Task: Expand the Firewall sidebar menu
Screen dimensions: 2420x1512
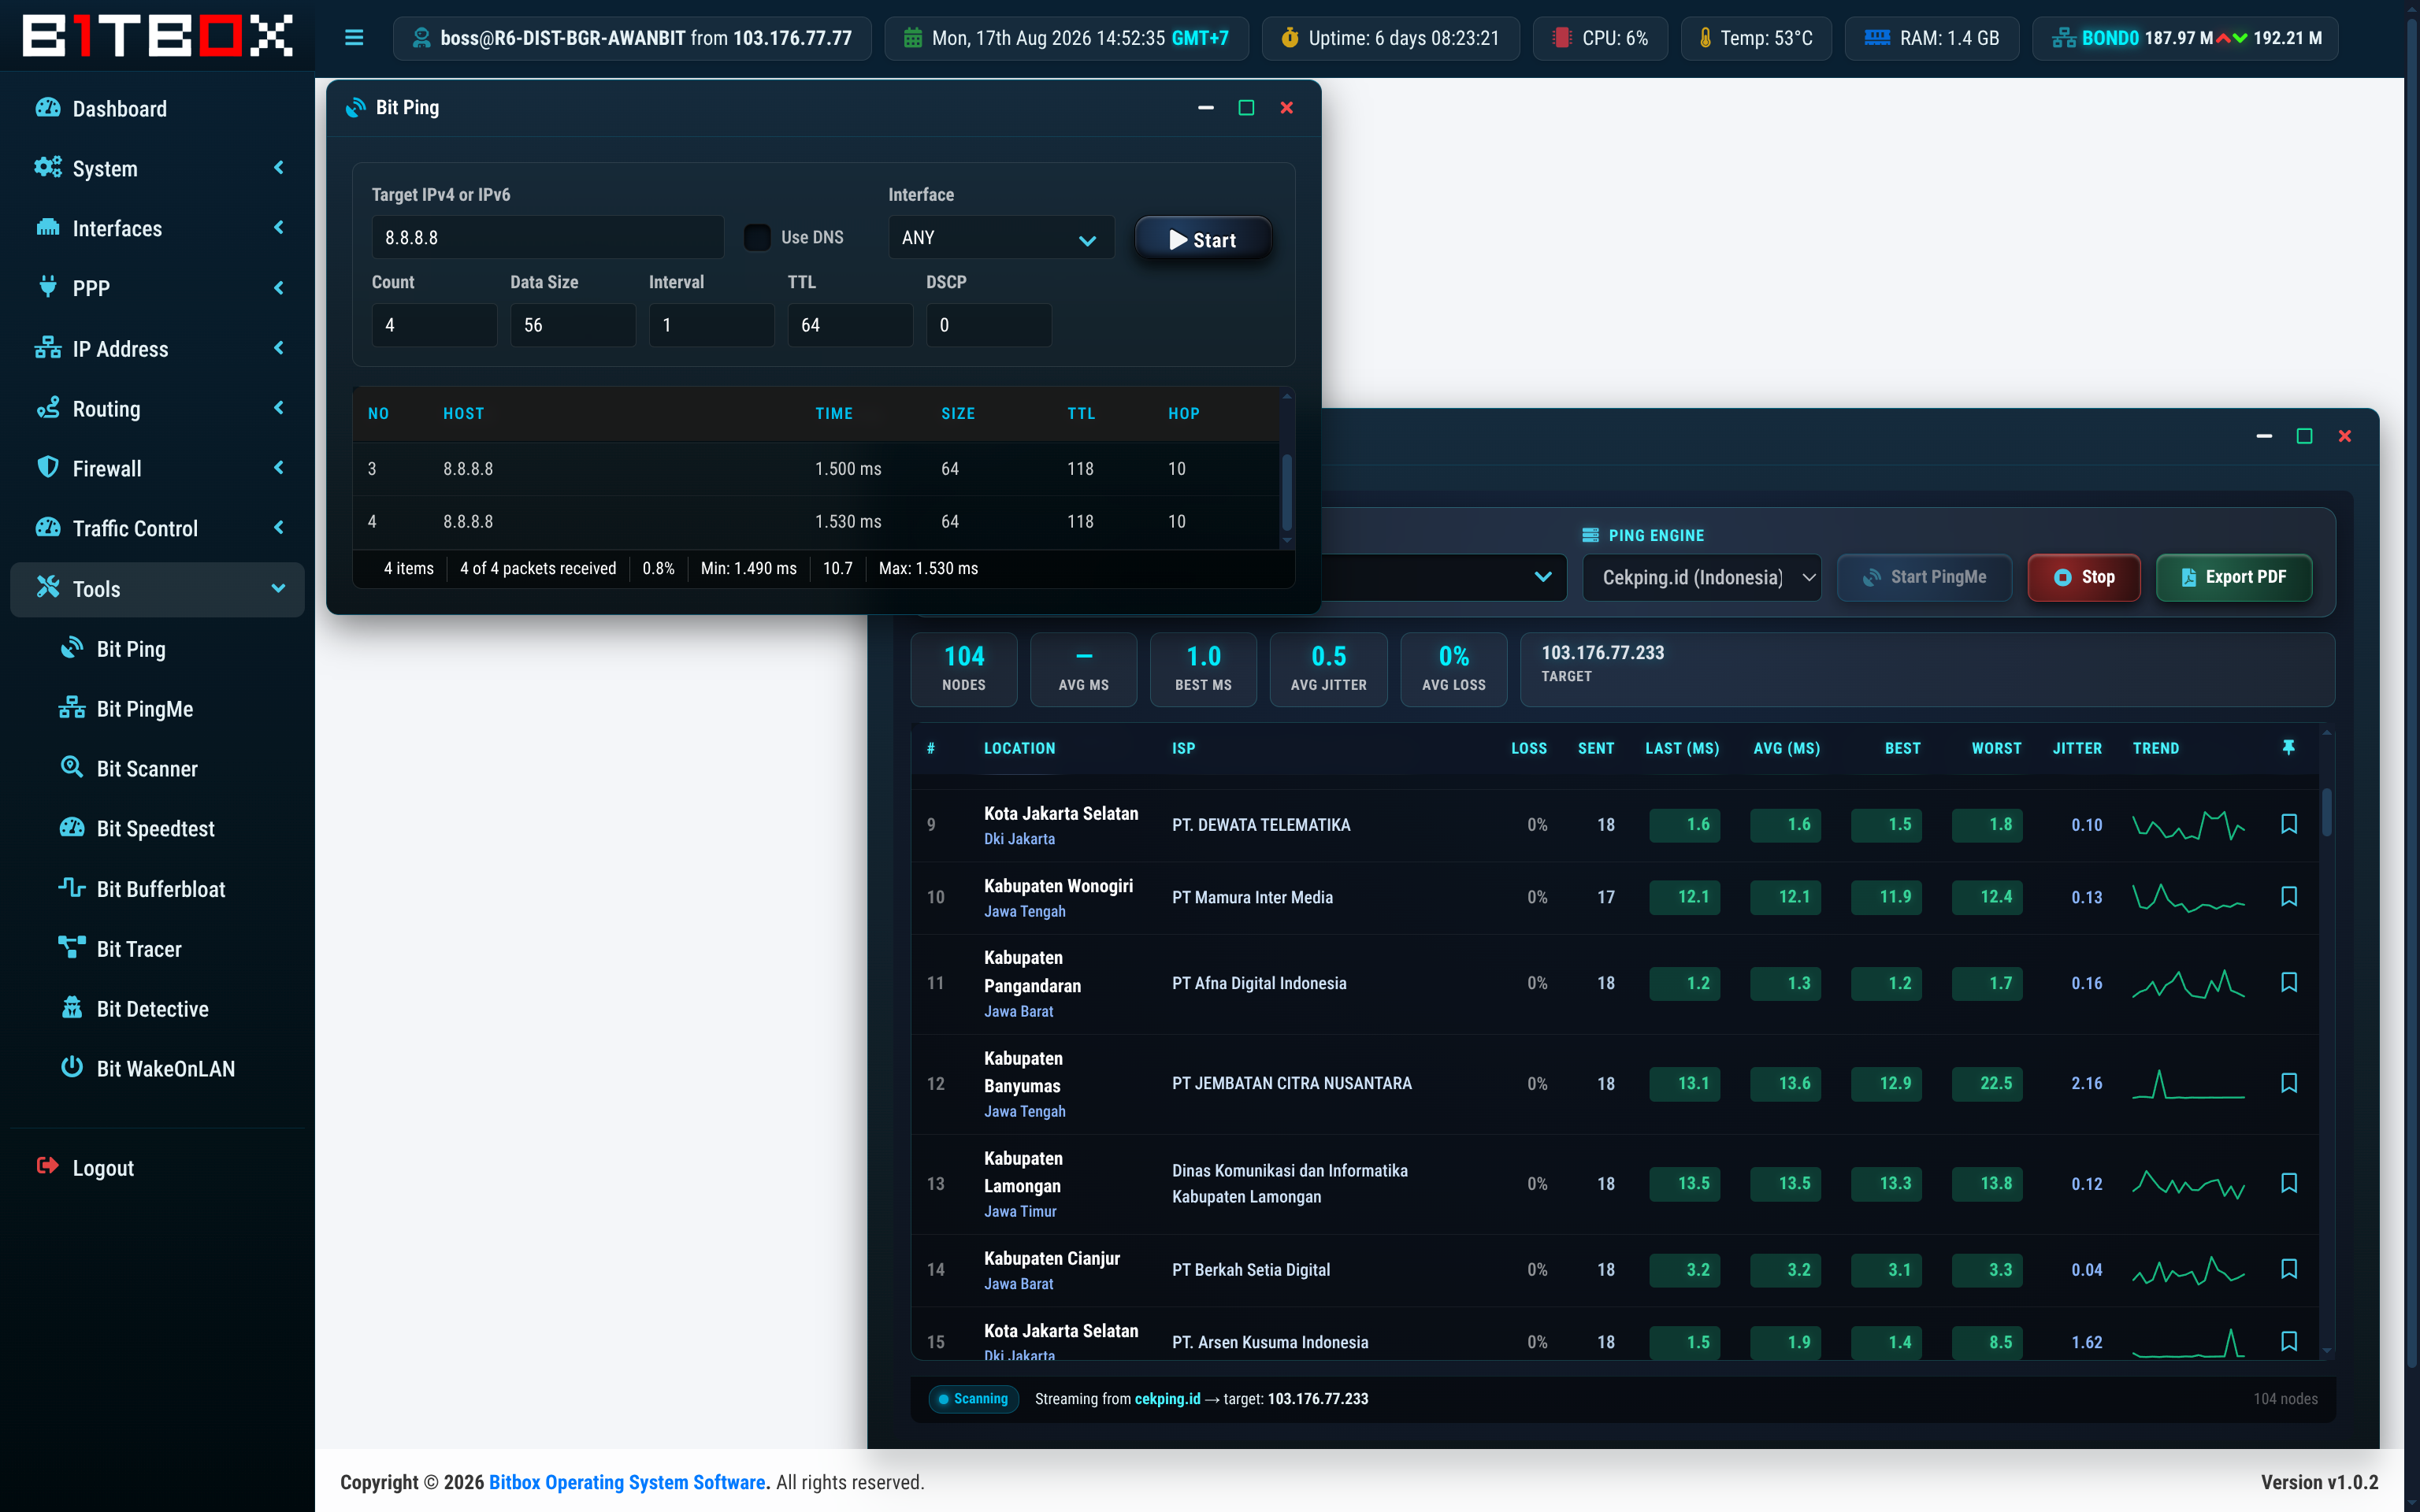Action: tap(157, 468)
